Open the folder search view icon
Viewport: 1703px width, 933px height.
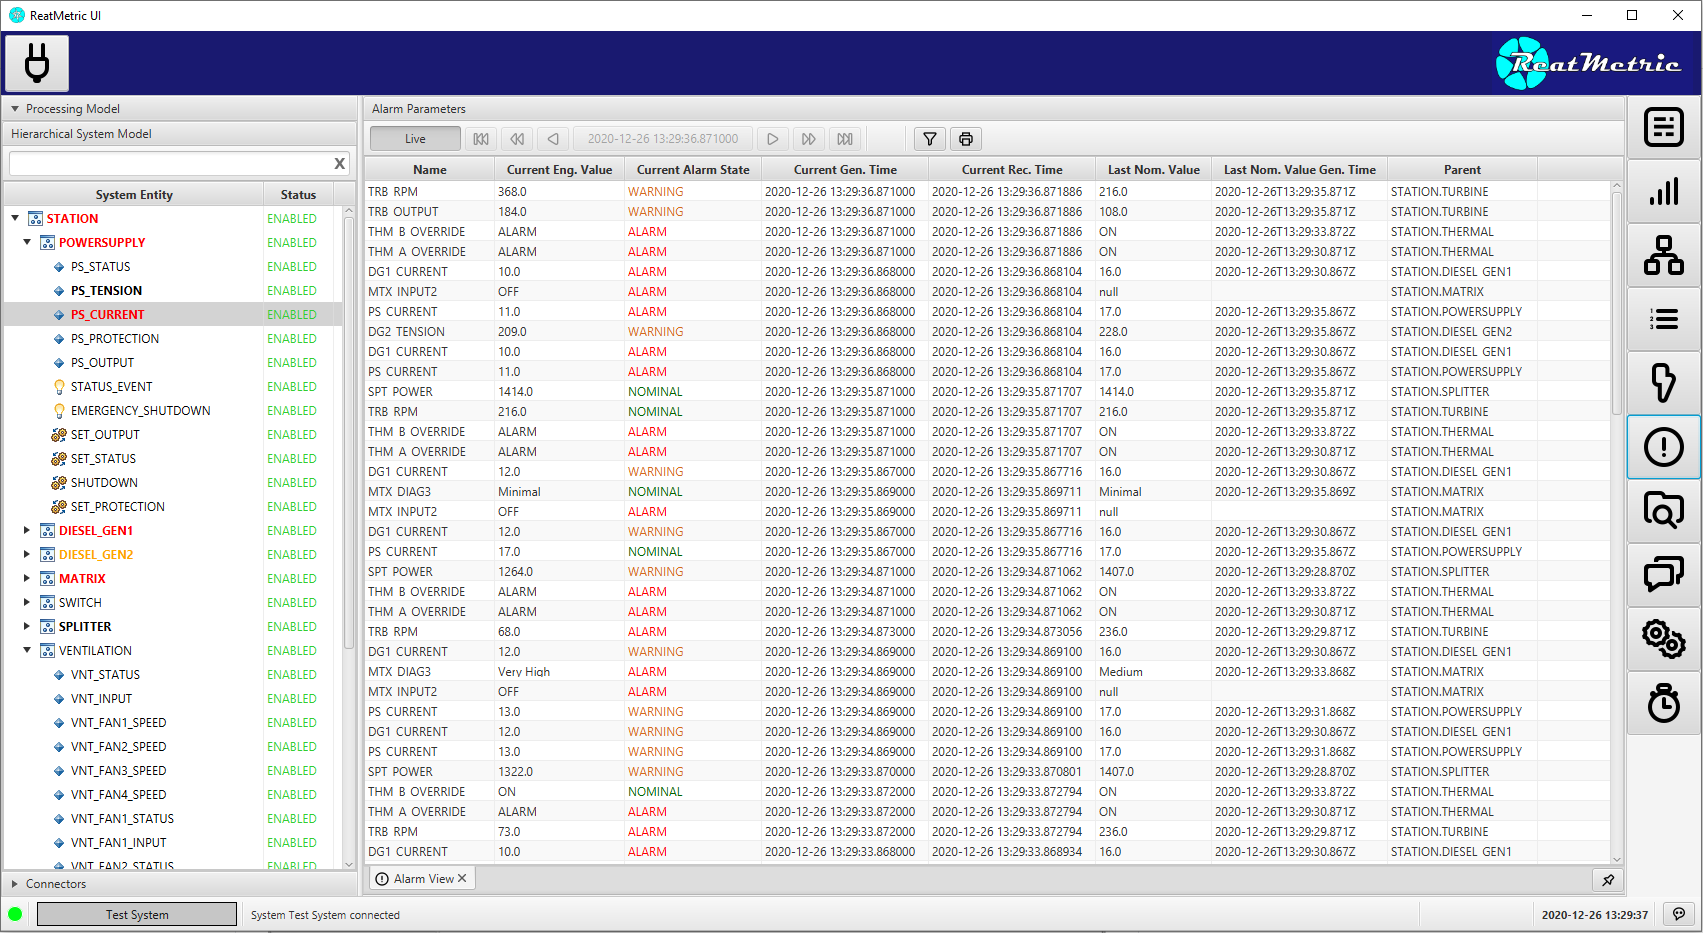(x=1663, y=511)
